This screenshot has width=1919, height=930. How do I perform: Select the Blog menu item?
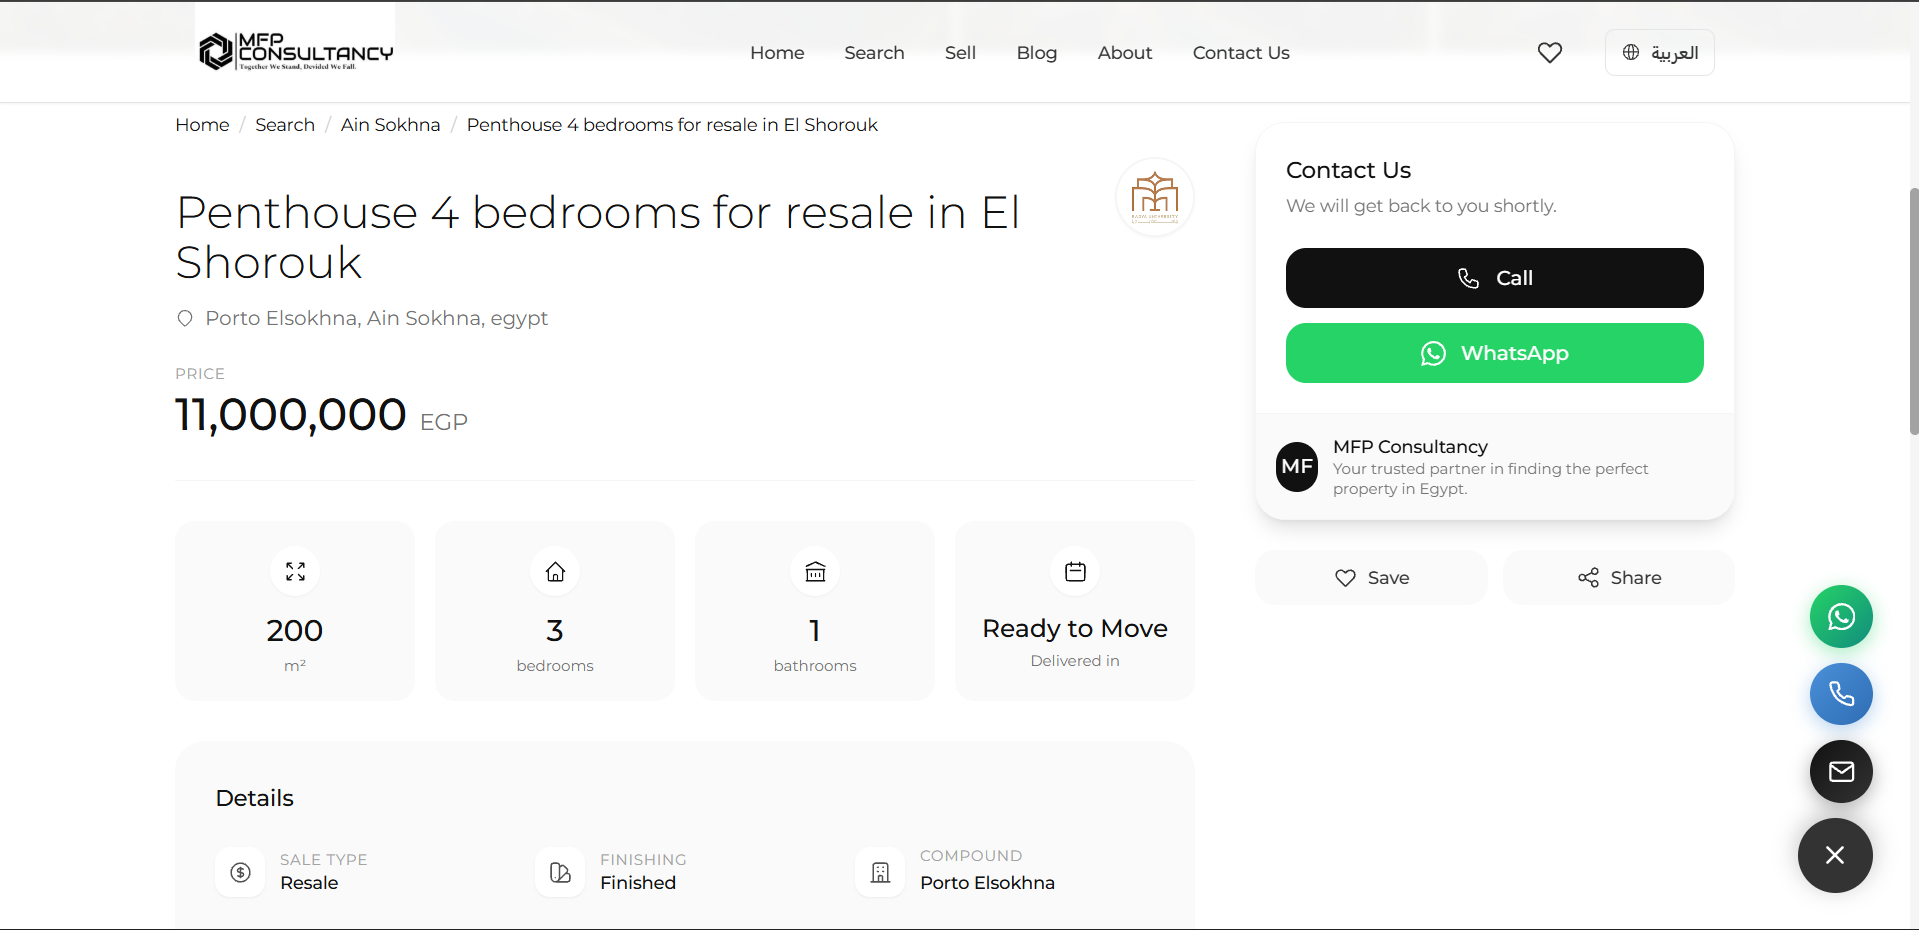(x=1036, y=52)
